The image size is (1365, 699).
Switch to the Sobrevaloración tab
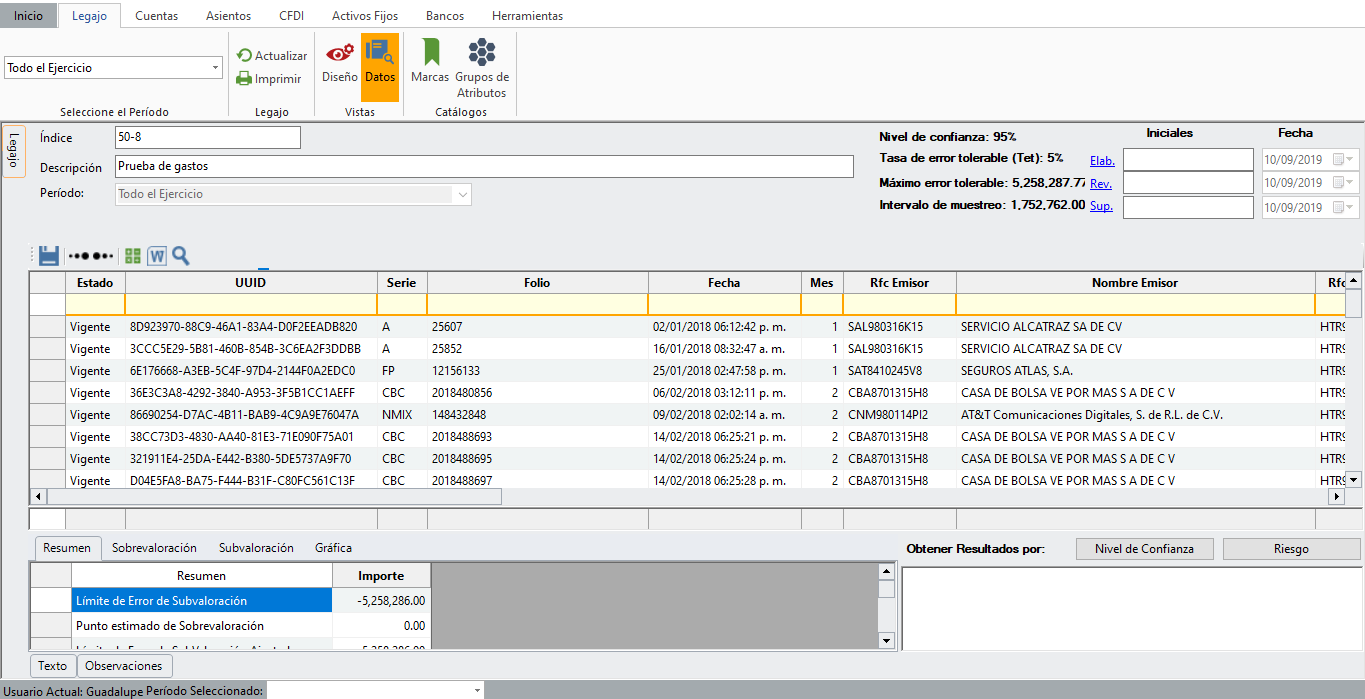154,548
